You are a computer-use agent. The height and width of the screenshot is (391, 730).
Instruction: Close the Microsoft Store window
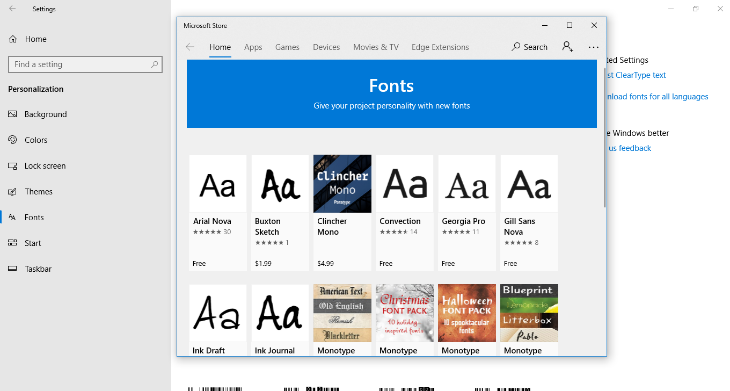click(594, 25)
